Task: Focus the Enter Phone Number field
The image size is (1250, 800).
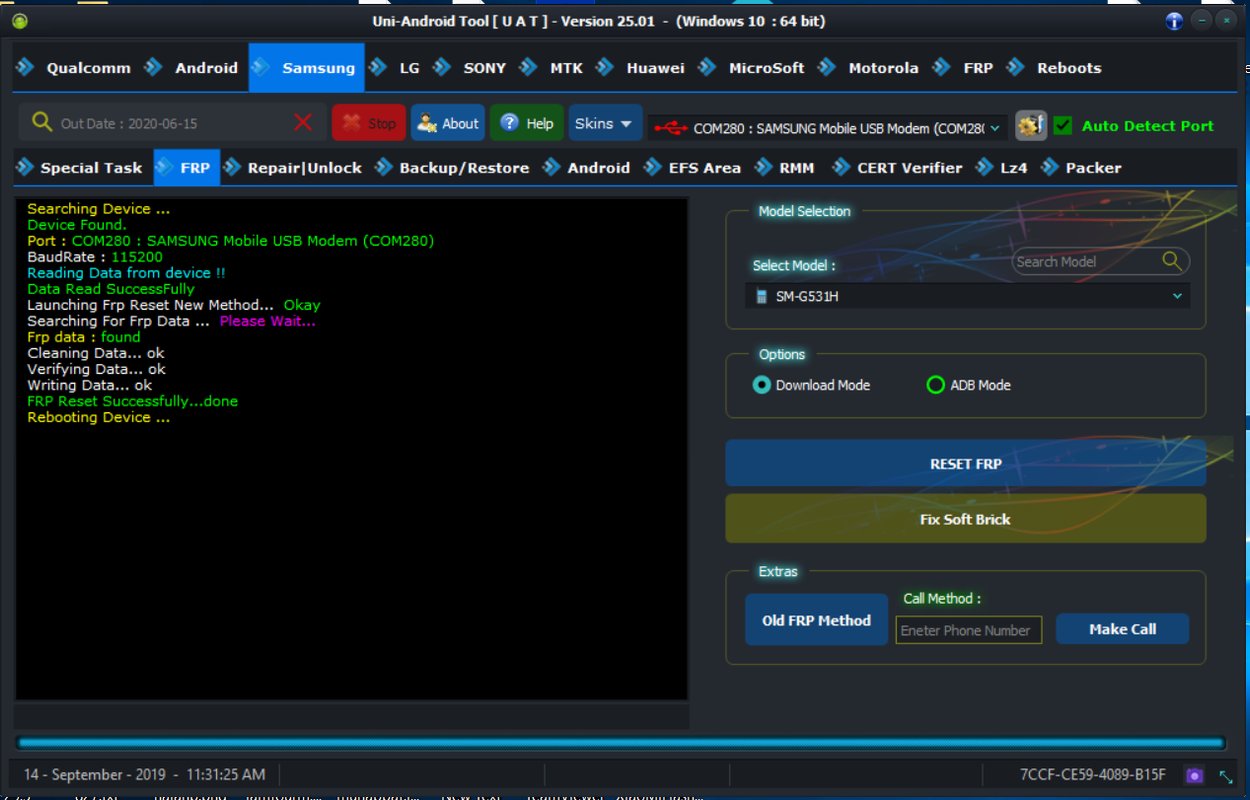Action: click(969, 630)
